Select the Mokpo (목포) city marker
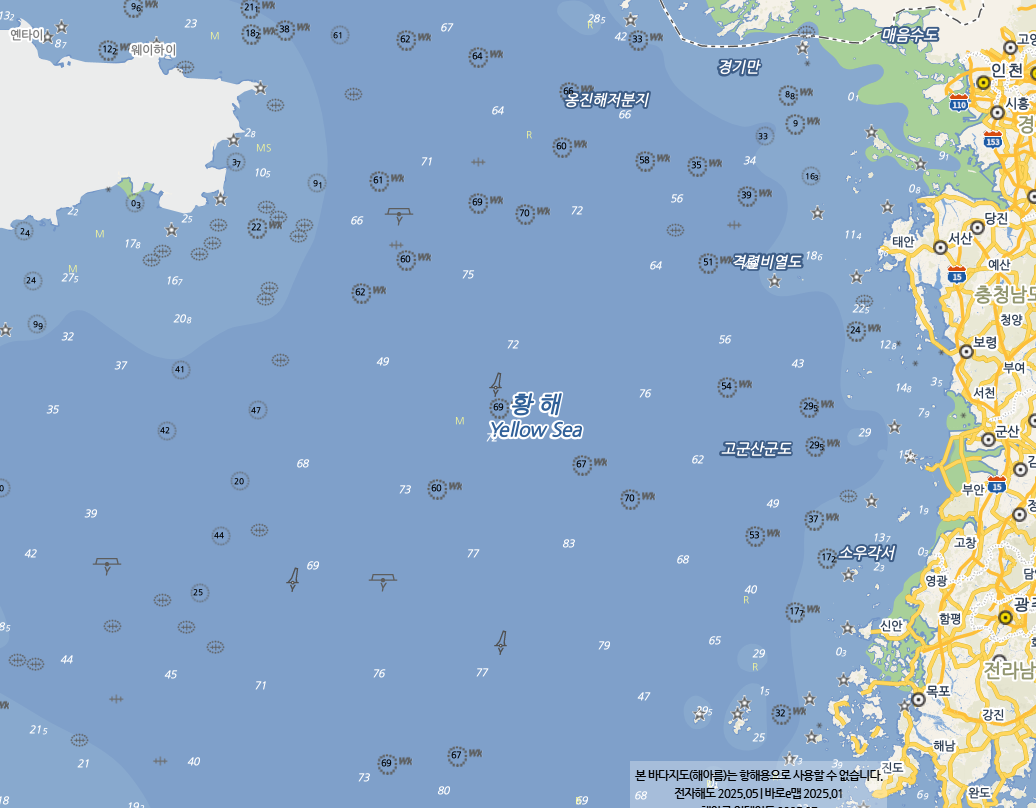The height and width of the screenshot is (808, 1036). click(x=918, y=699)
